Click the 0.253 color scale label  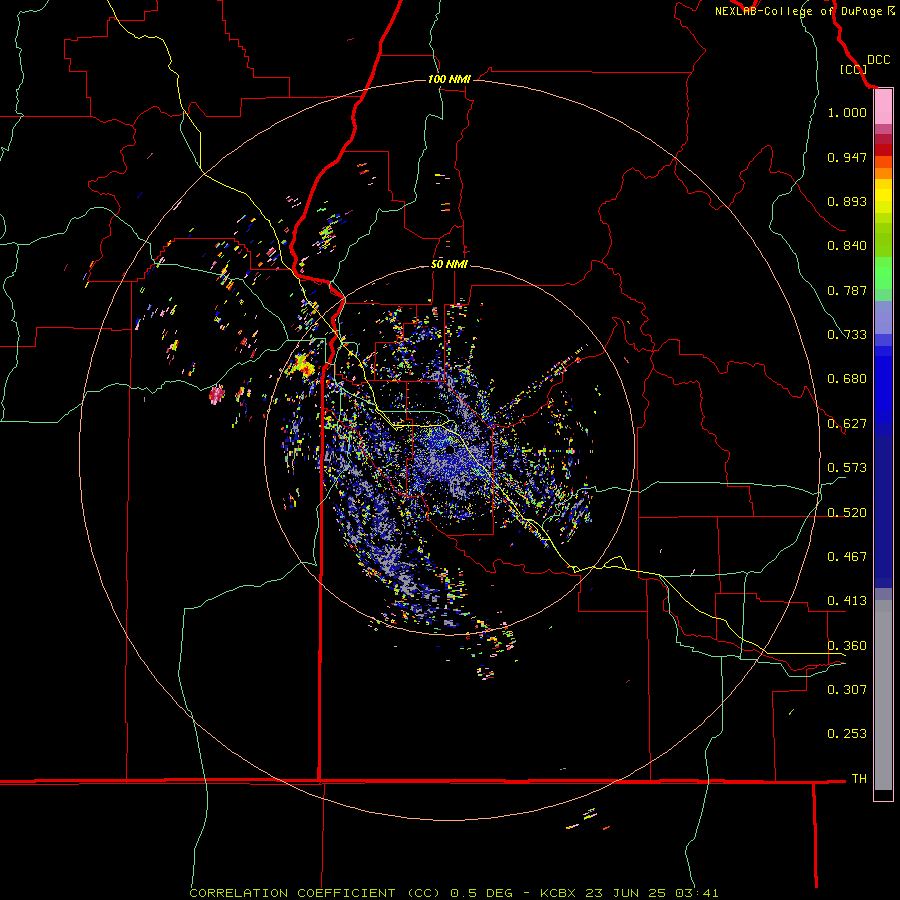point(847,734)
